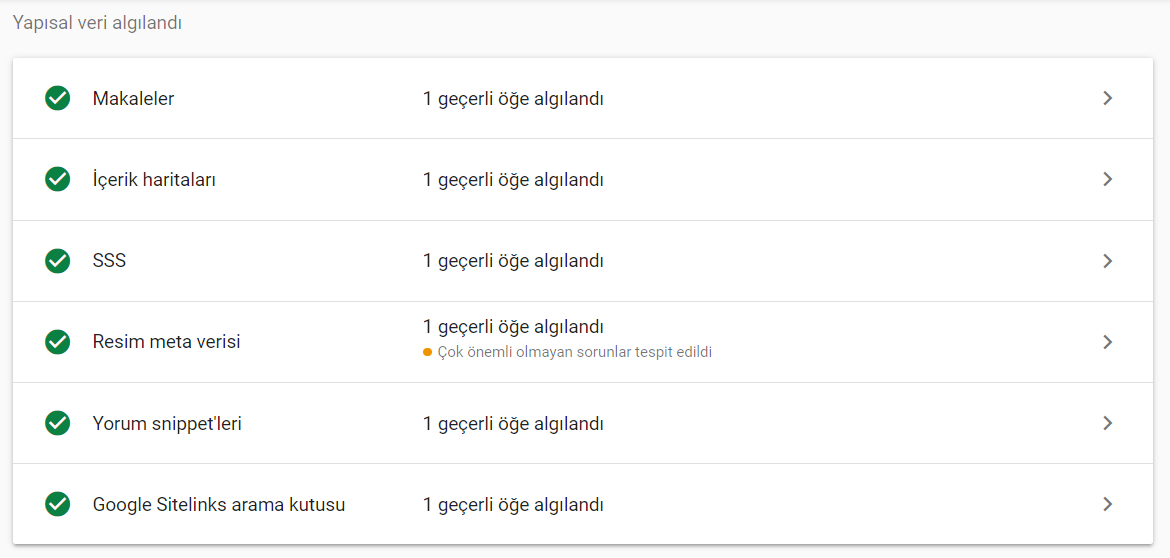
Task: Click the orange warning dot under Resim meta verisi
Action: (x=428, y=352)
